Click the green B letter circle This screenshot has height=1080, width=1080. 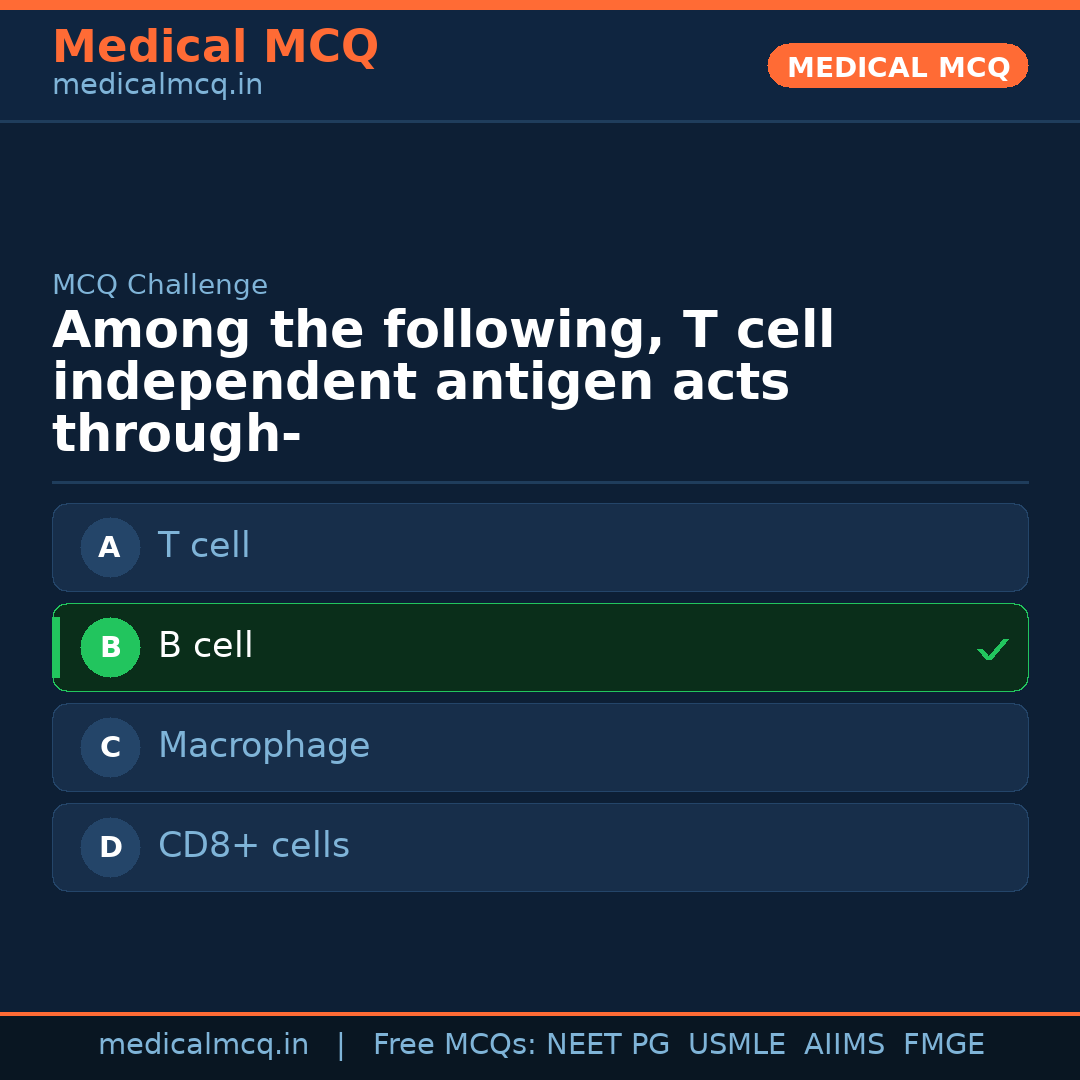pyautogui.click(x=110, y=647)
